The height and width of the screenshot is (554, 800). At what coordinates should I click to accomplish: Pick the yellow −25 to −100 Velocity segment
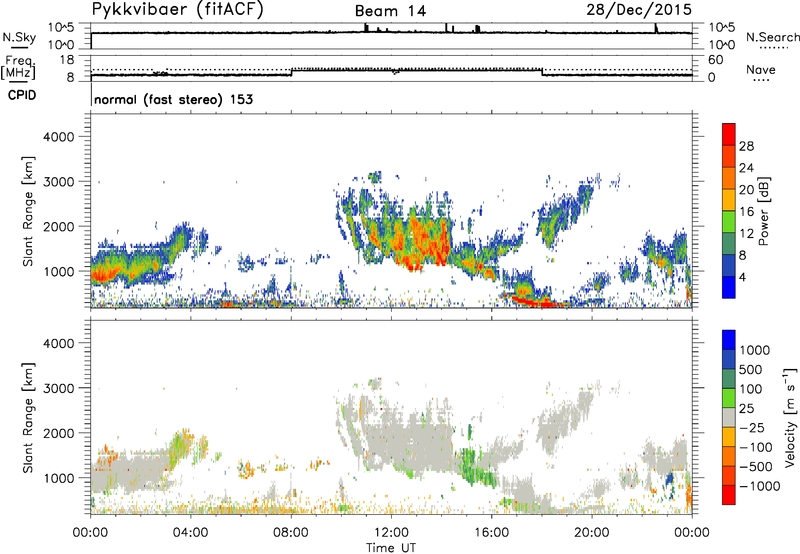[729, 437]
